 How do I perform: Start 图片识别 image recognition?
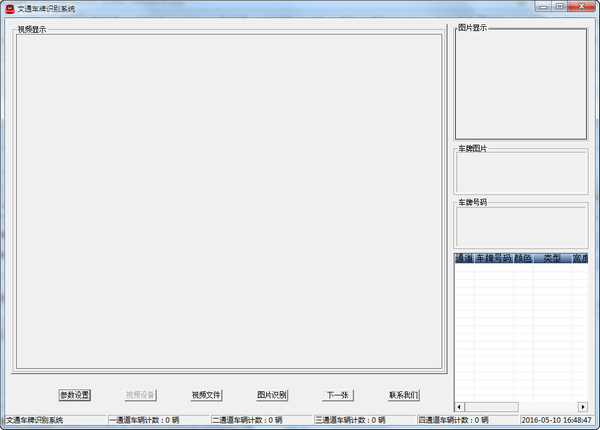coord(272,395)
